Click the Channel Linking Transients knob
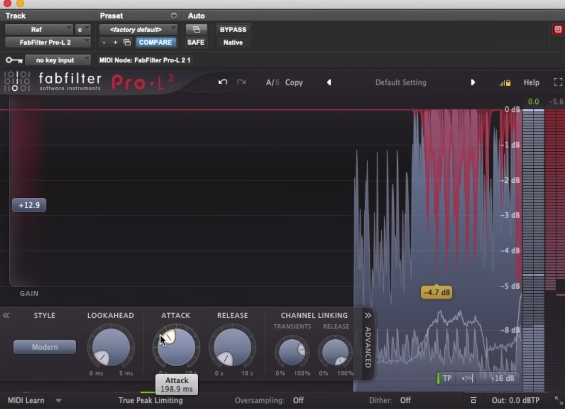This screenshot has height=409, width=565. (x=292, y=352)
